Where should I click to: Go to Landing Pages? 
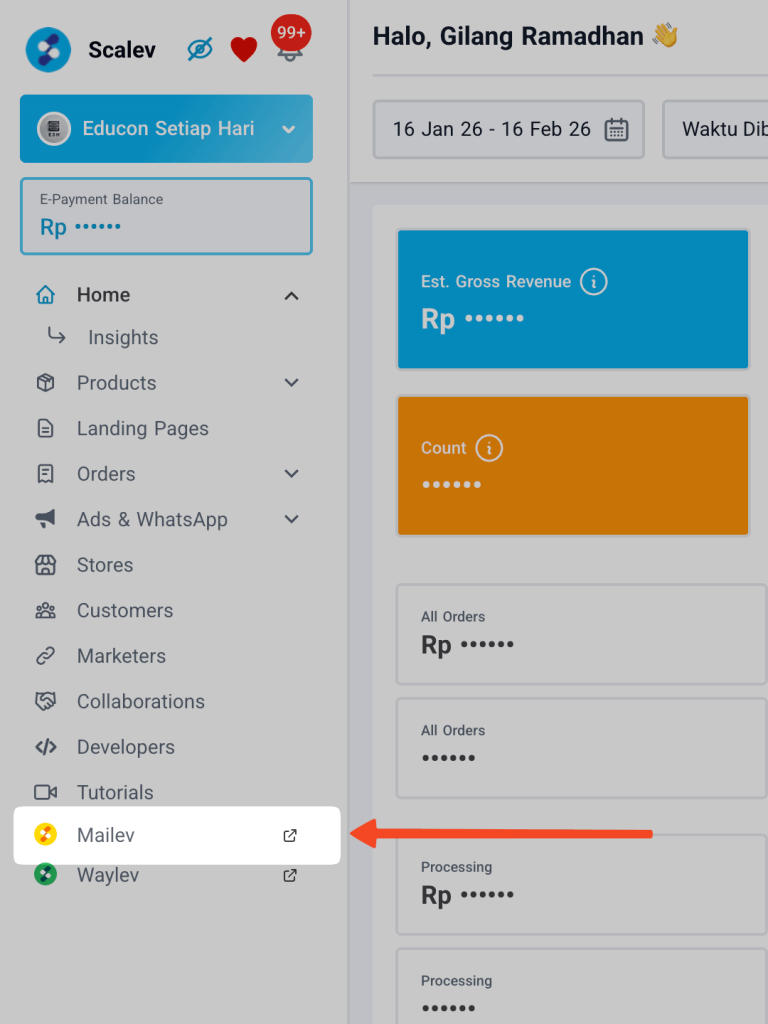(x=142, y=429)
